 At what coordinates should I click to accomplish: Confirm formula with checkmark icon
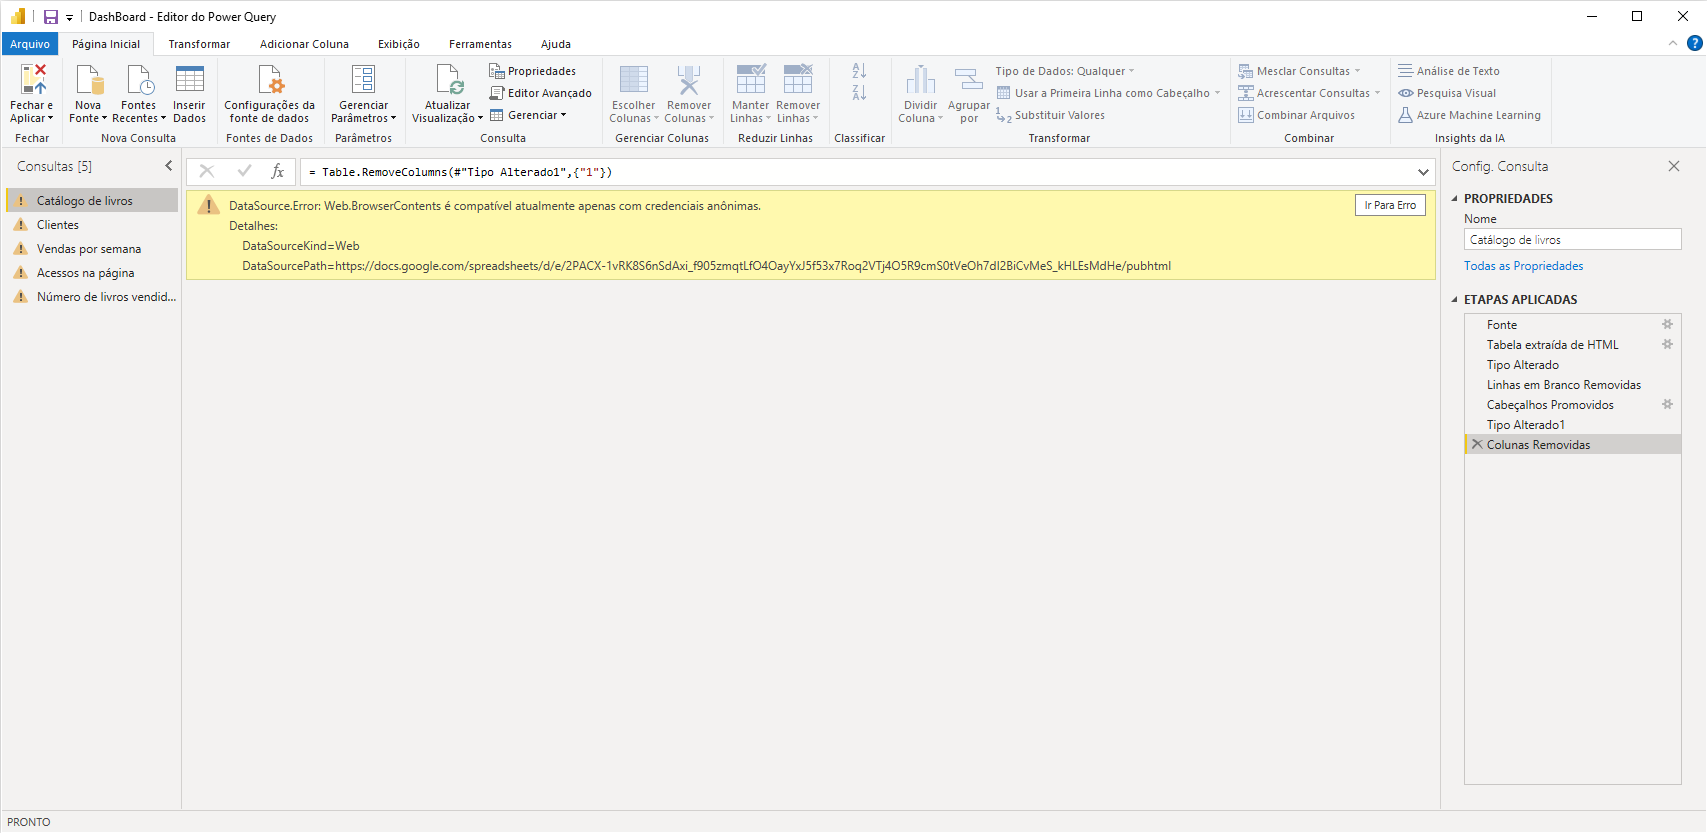pos(244,172)
